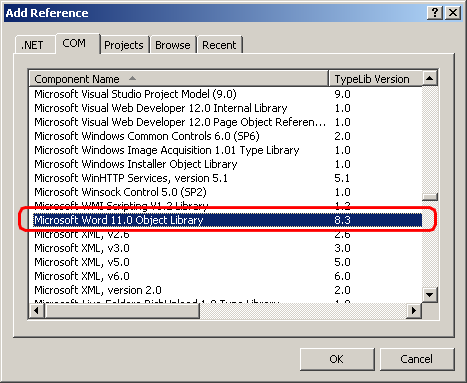467x383 pixels.
Task: Close the Add Reference dialog
Action: point(453,13)
